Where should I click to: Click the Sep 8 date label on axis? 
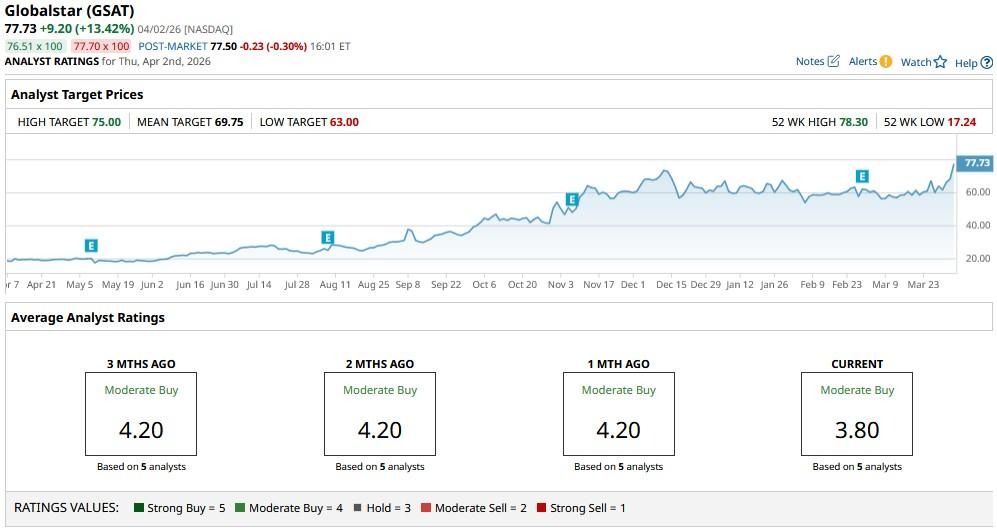coord(408,284)
